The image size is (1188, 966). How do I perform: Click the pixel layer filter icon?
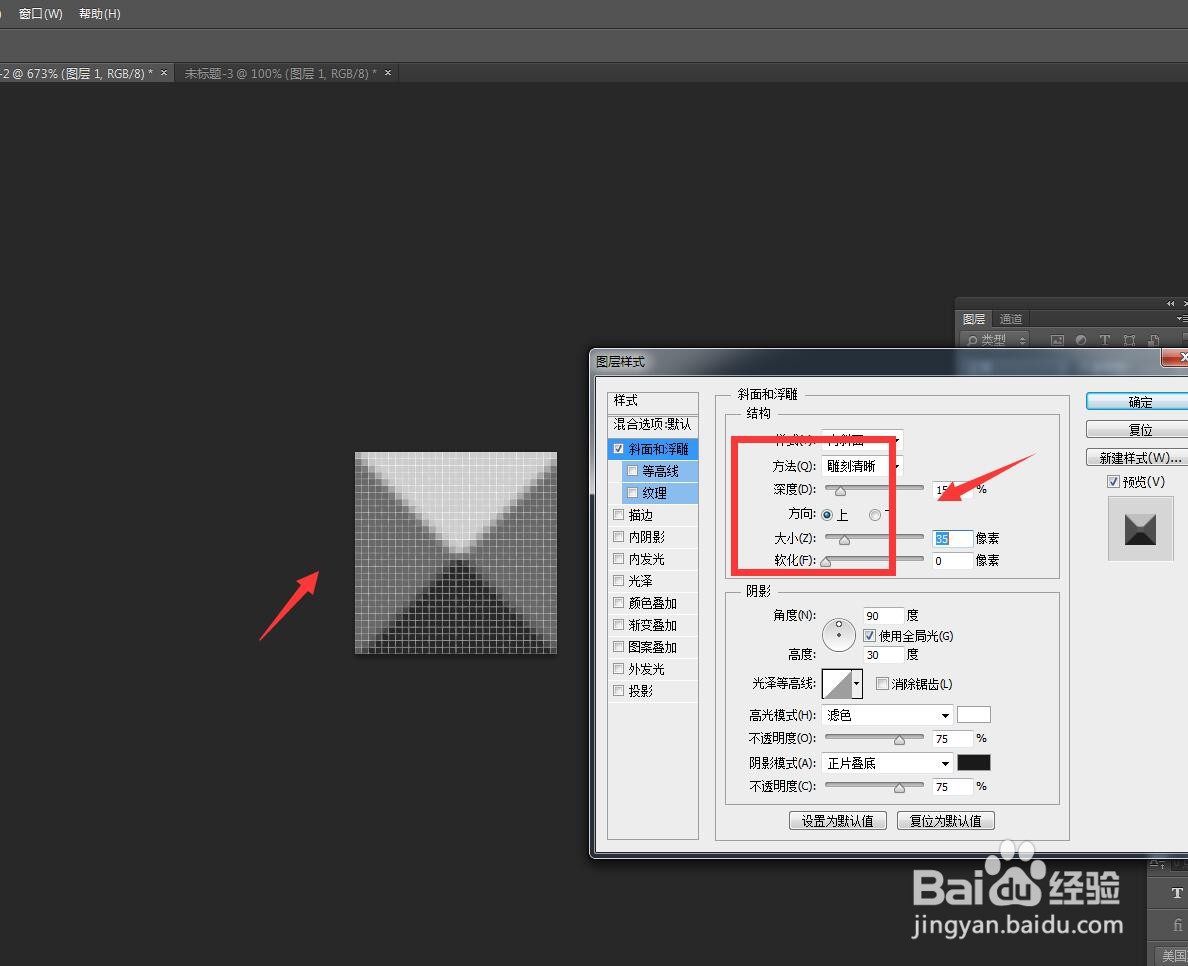click(1057, 340)
